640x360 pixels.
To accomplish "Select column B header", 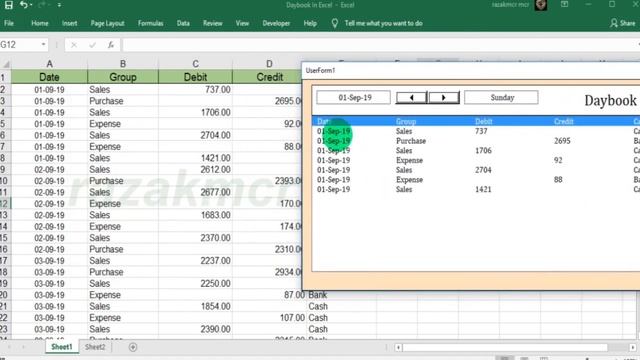I will (x=123, y=64).
